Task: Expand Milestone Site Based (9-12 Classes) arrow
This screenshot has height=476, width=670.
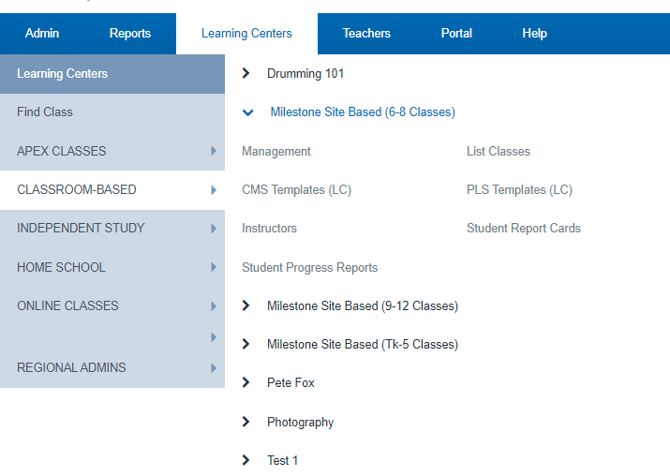Action: coord(246,306)
